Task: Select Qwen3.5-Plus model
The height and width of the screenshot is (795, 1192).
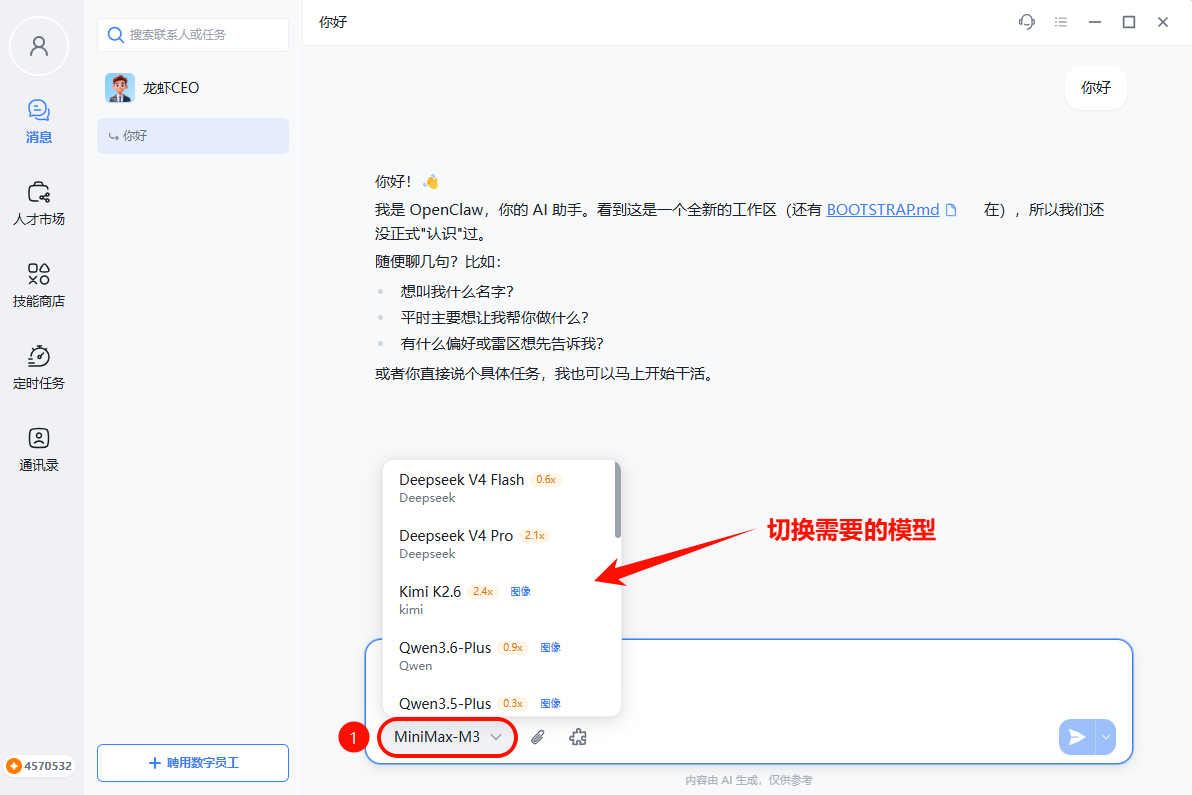Action: coord(499,704)
